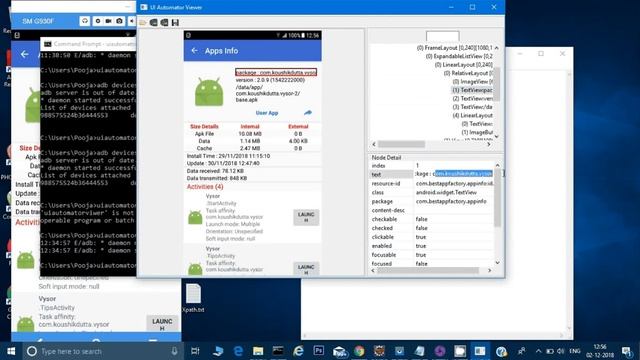Open the gear settings in SM G930F toolbar

(98, 21)
